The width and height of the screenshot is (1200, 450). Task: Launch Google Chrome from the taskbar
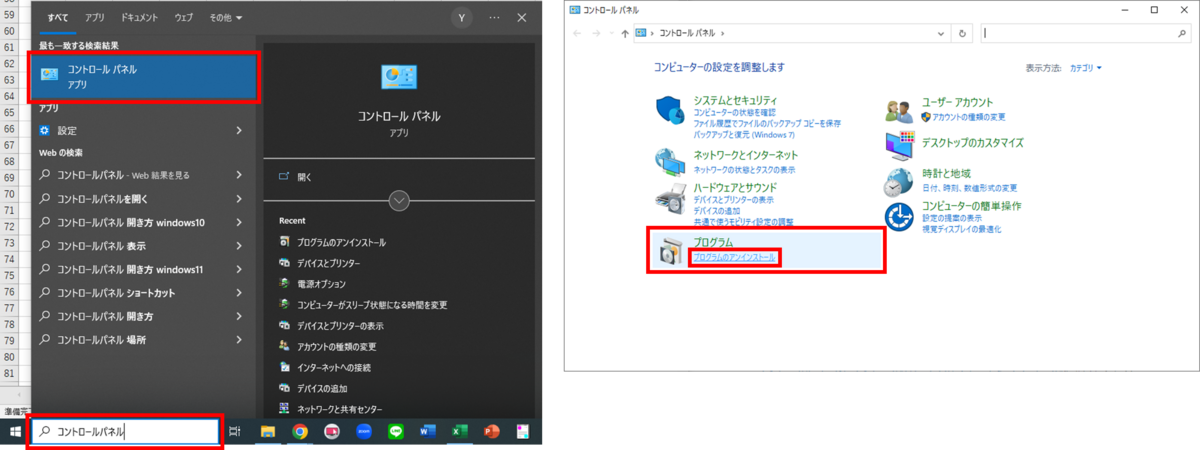click(x=299, y=431)
